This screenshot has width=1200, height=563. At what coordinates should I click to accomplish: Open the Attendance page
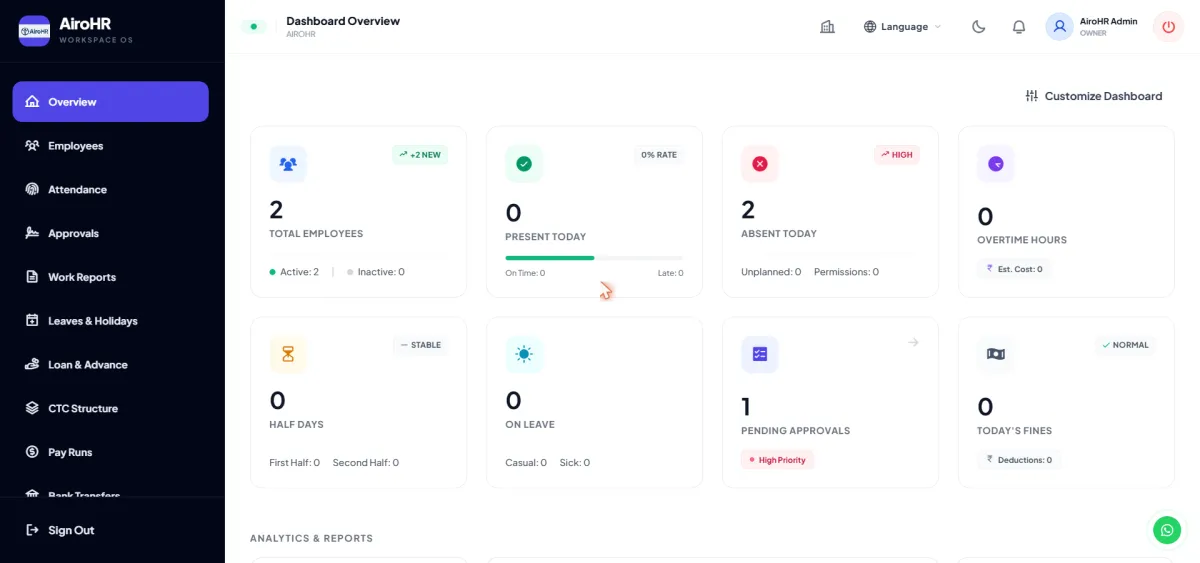pos(110,190)
